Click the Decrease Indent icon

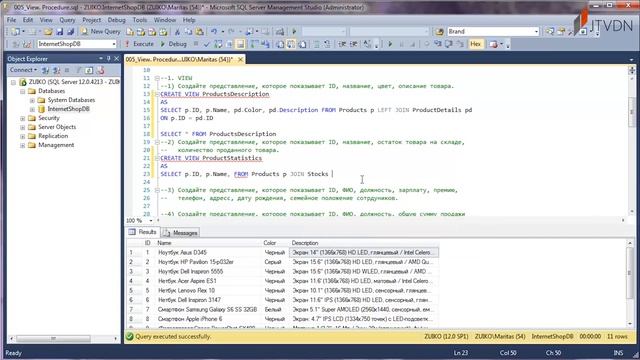pos(342,44)
